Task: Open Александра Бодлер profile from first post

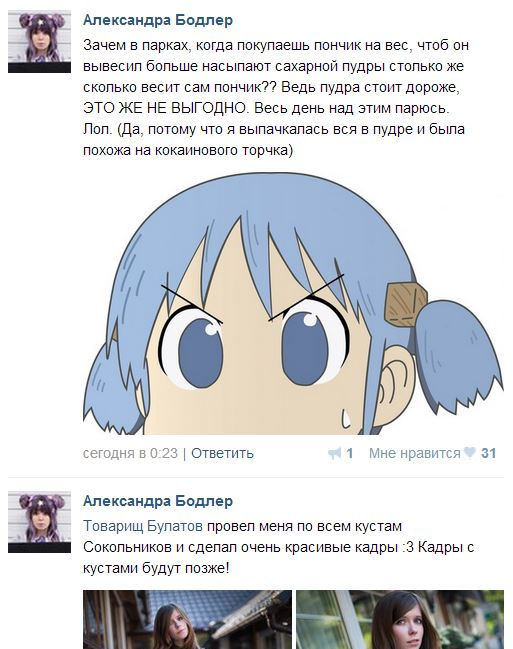Action: 158,20
